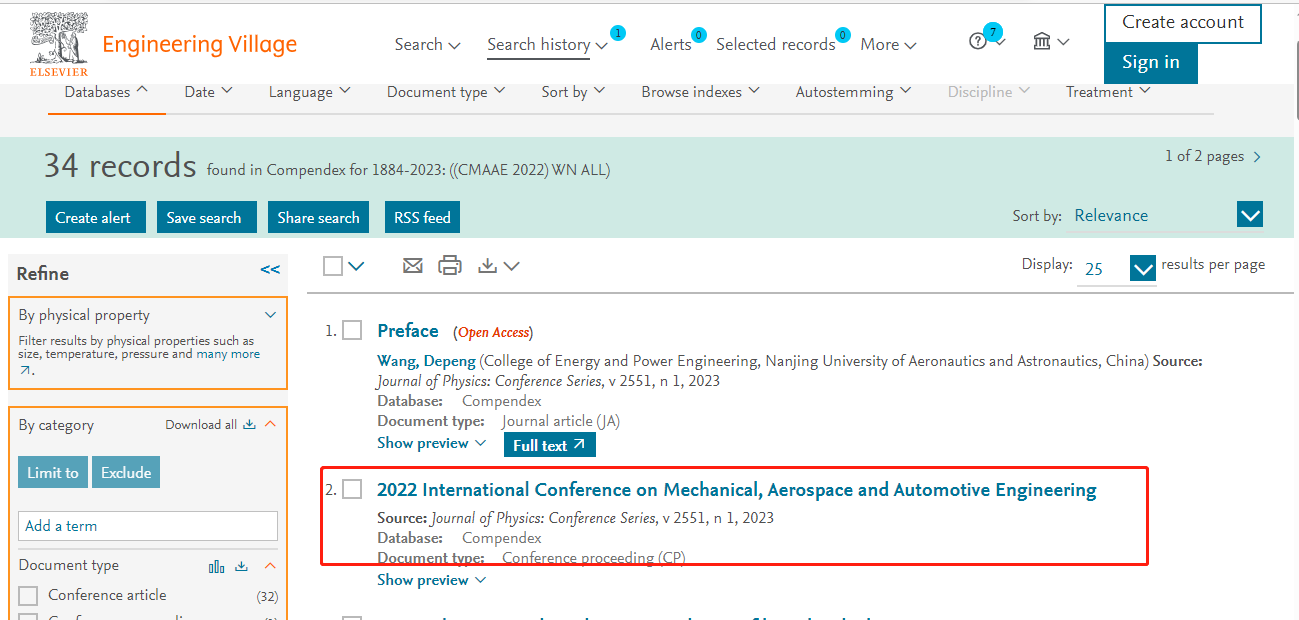
Task: Open Full text link for Preface
Action: click(549, 446)
